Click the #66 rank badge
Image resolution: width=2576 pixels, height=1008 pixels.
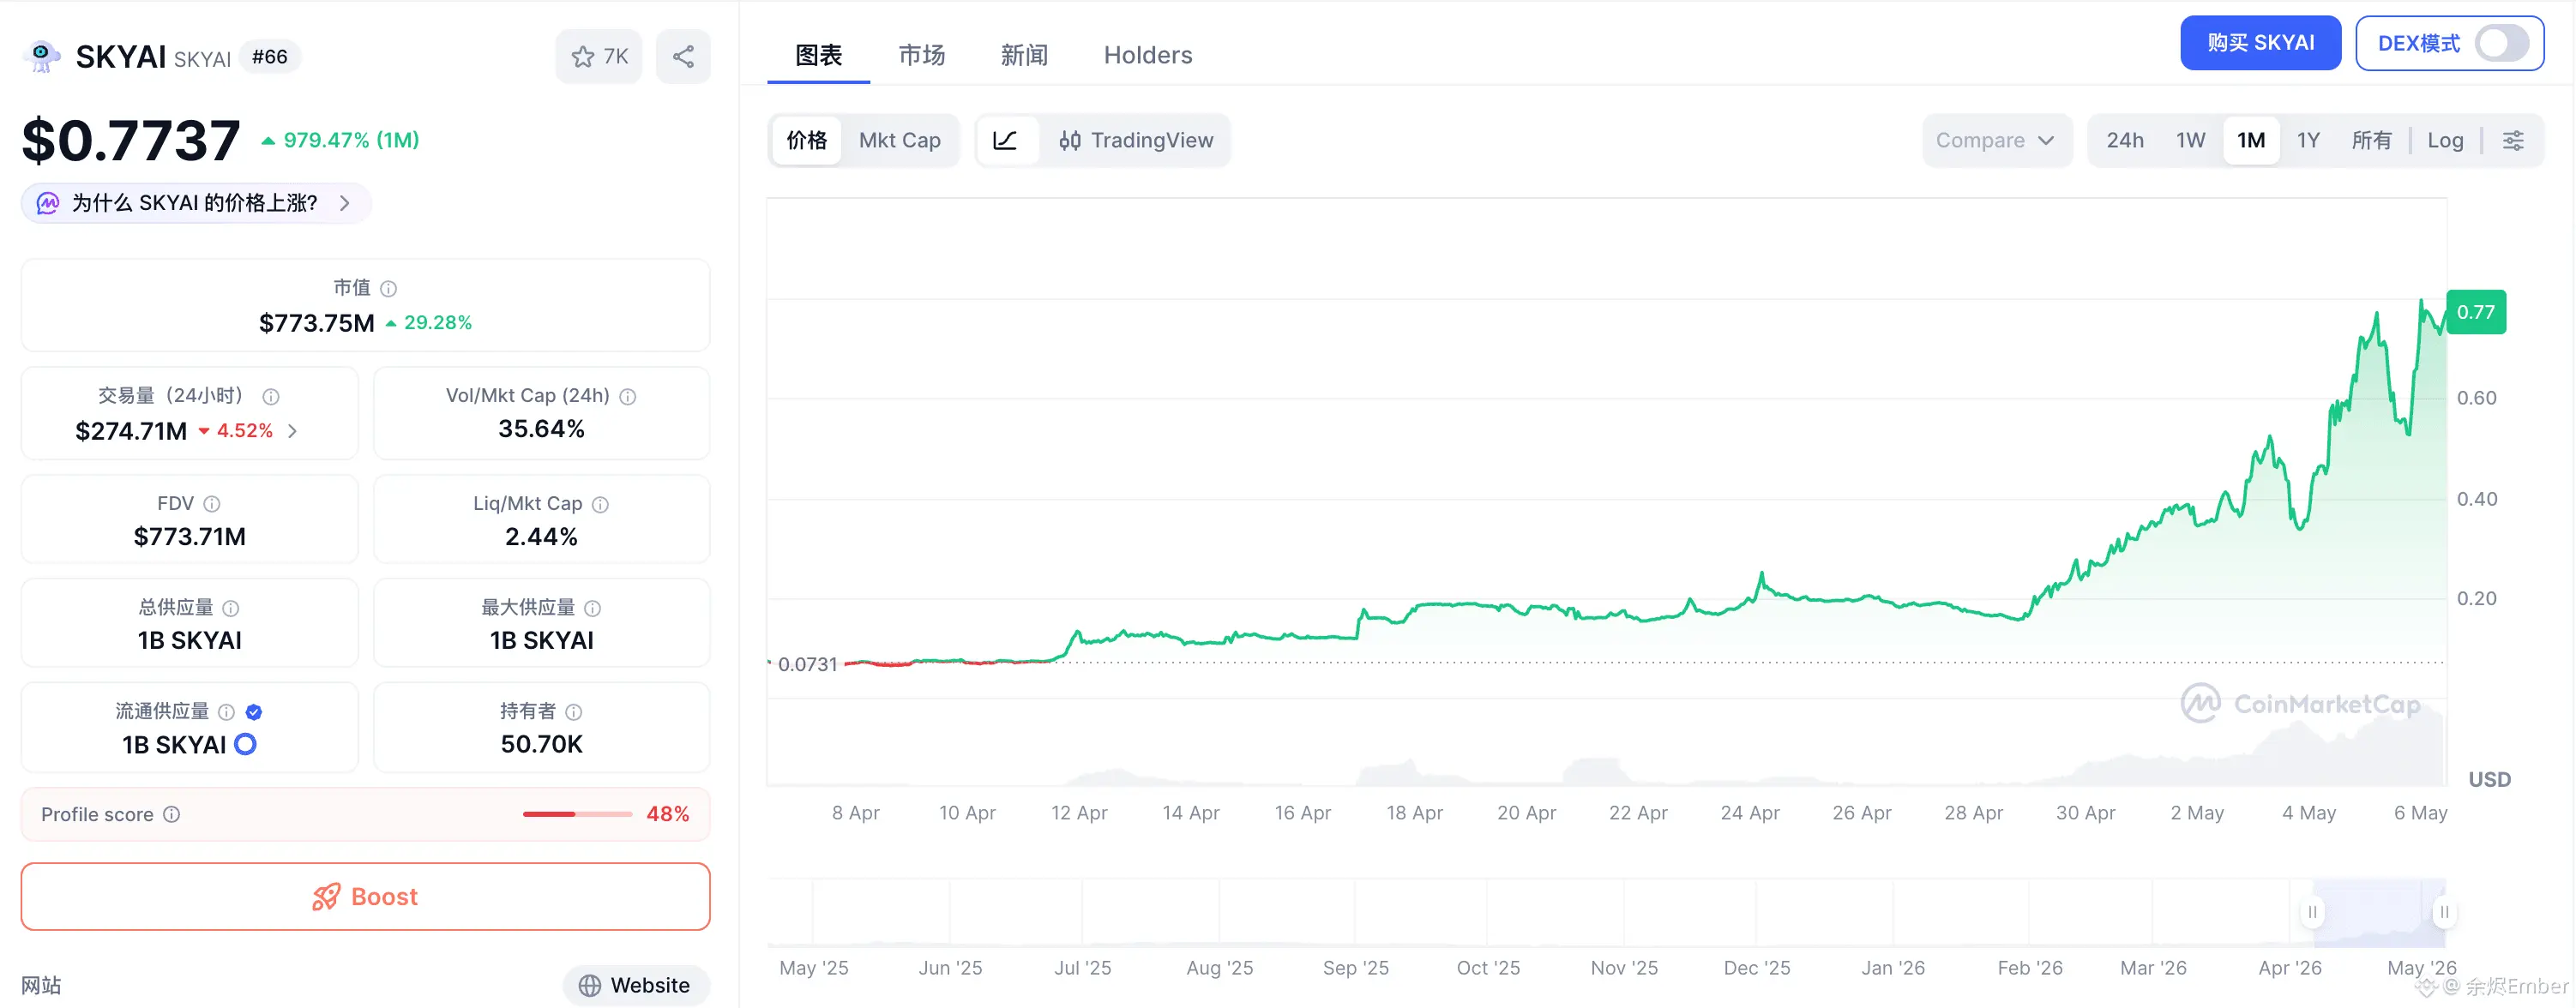click(270, 57)
